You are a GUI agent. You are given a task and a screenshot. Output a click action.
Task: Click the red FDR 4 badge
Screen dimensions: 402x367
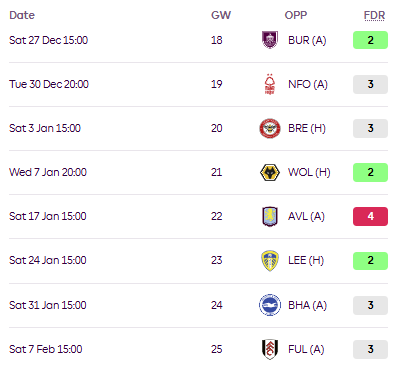[x=370, y=216]
